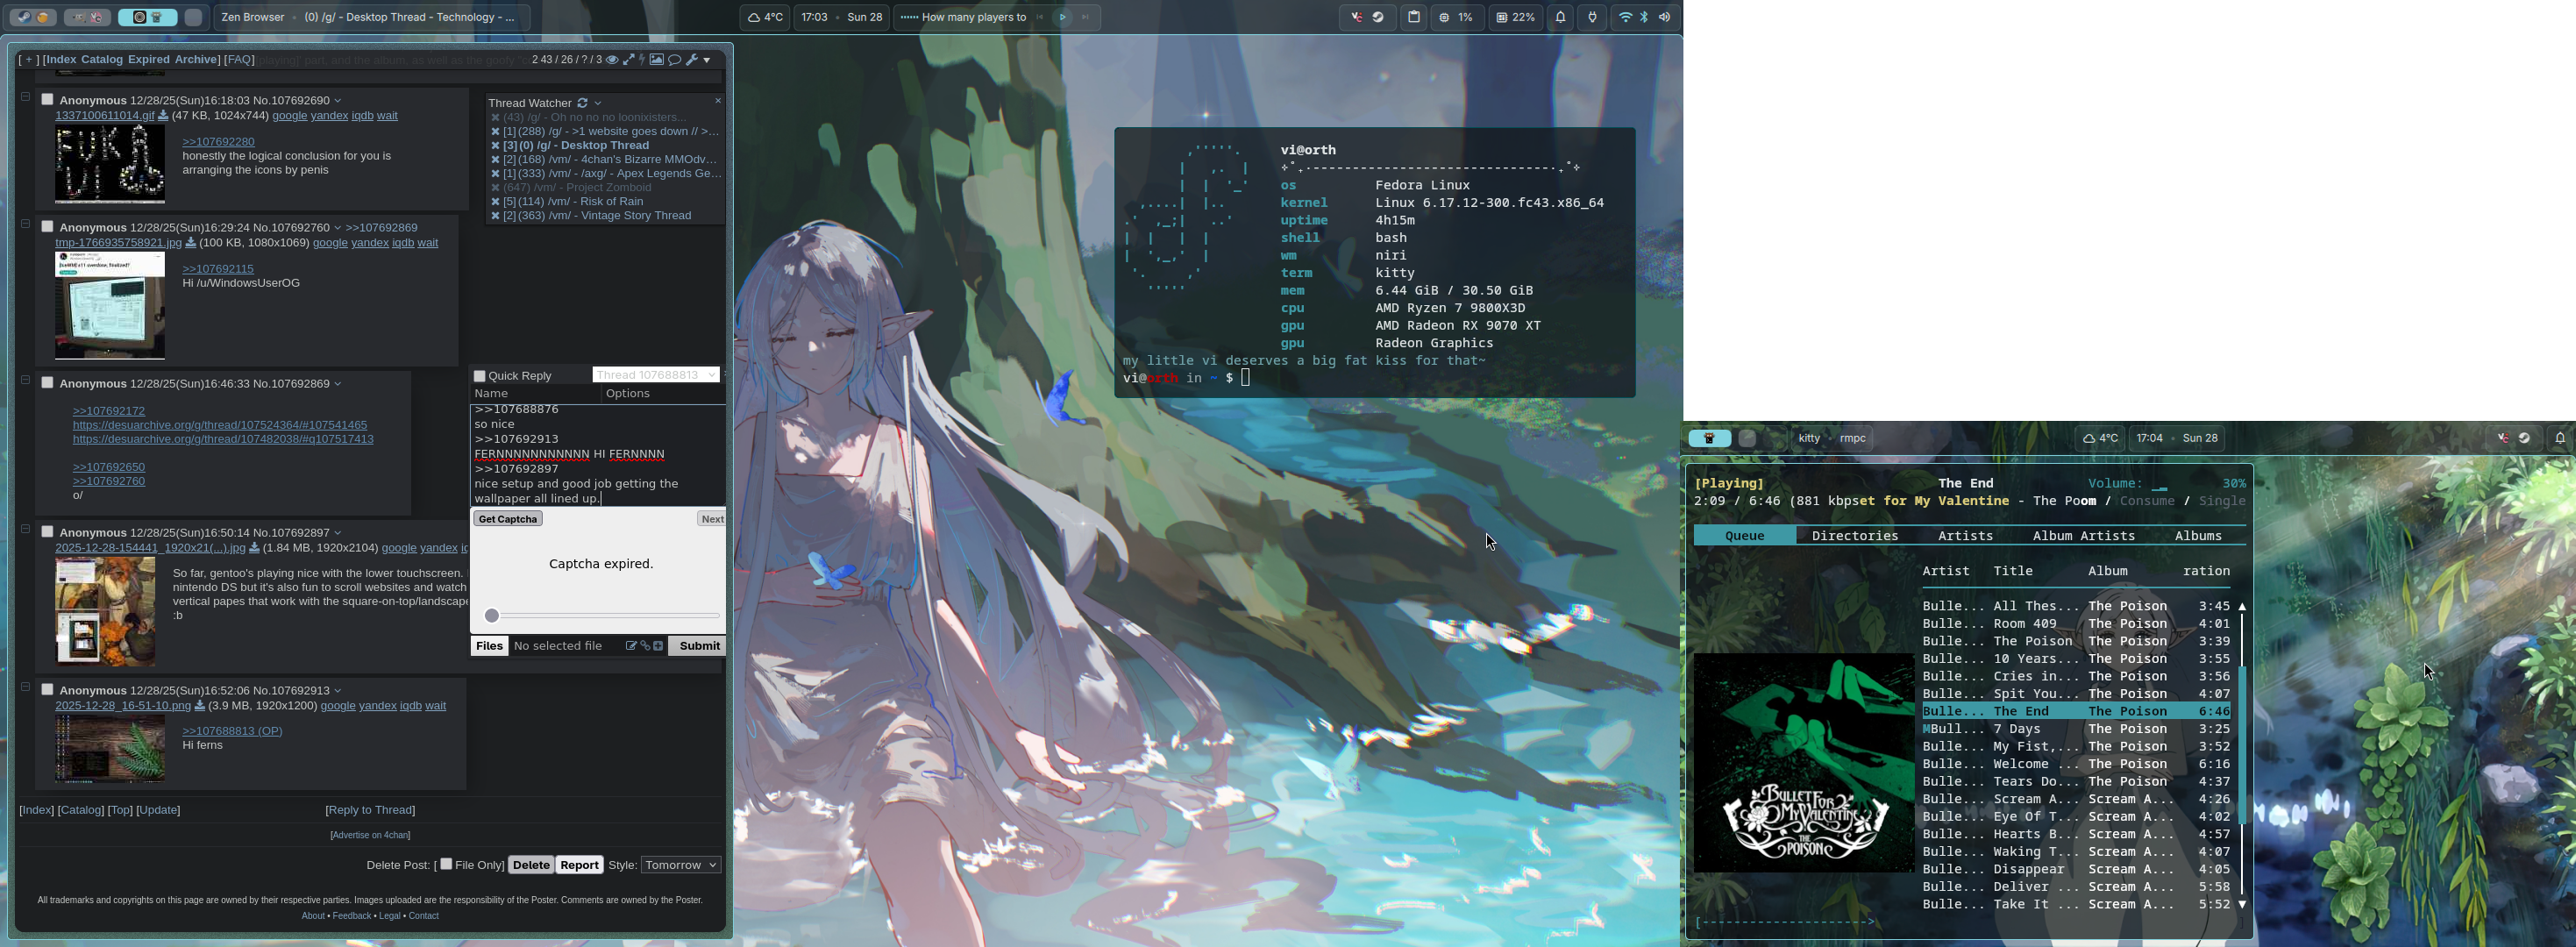Open notifications bell in top bar

coord(1560,17)
